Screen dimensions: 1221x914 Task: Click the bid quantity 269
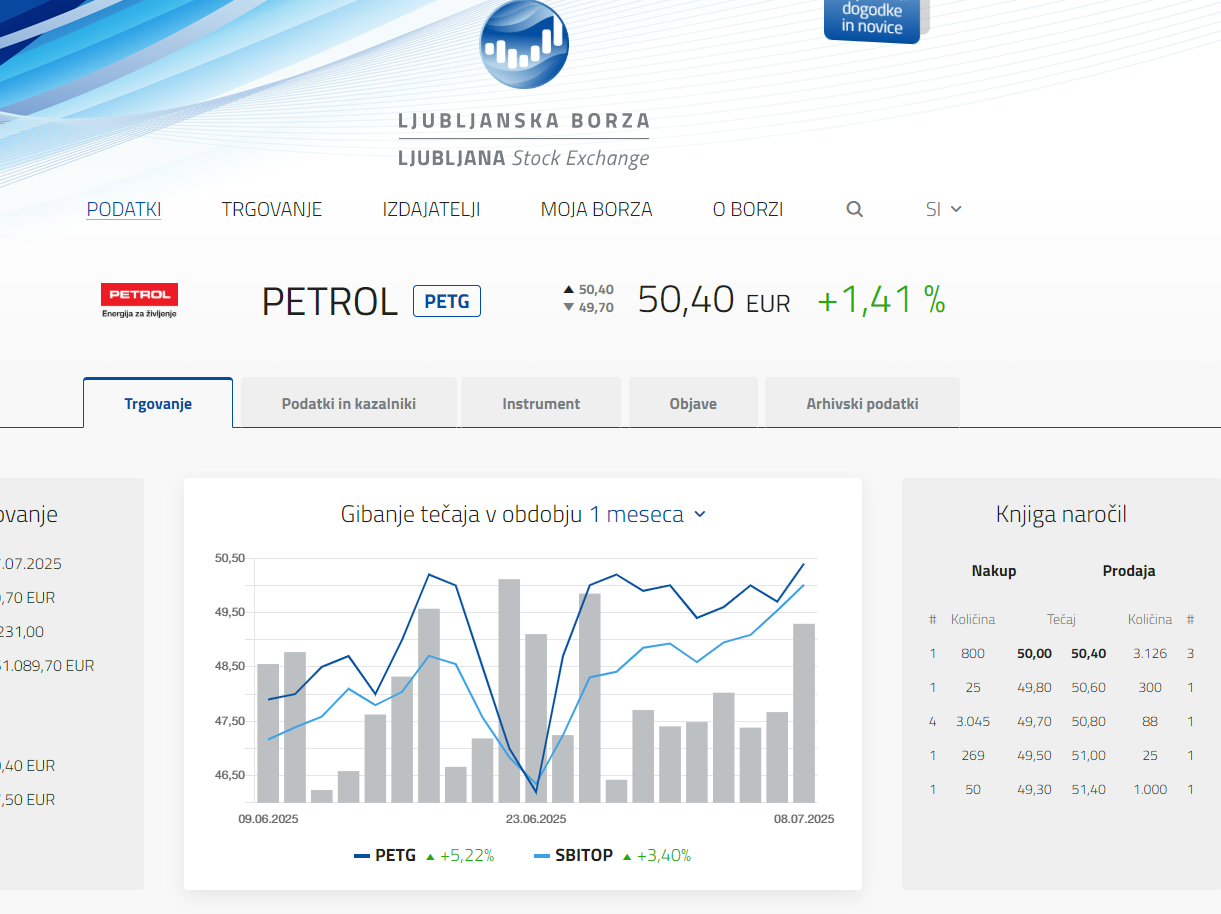coord(973,755)
